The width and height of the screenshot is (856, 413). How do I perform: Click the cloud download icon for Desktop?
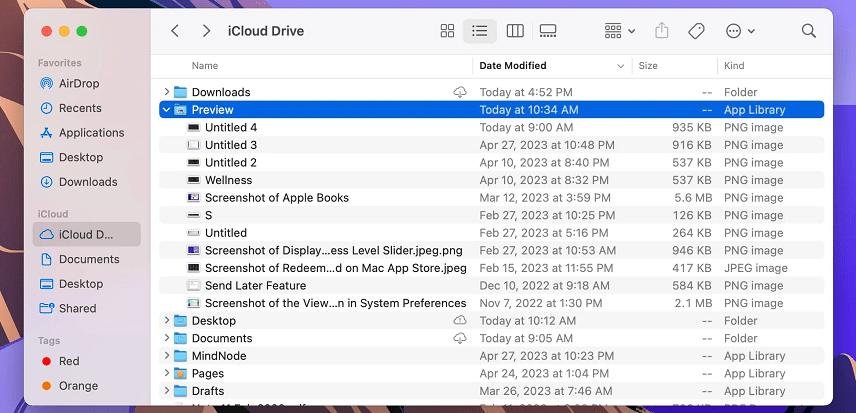[460, 320]
